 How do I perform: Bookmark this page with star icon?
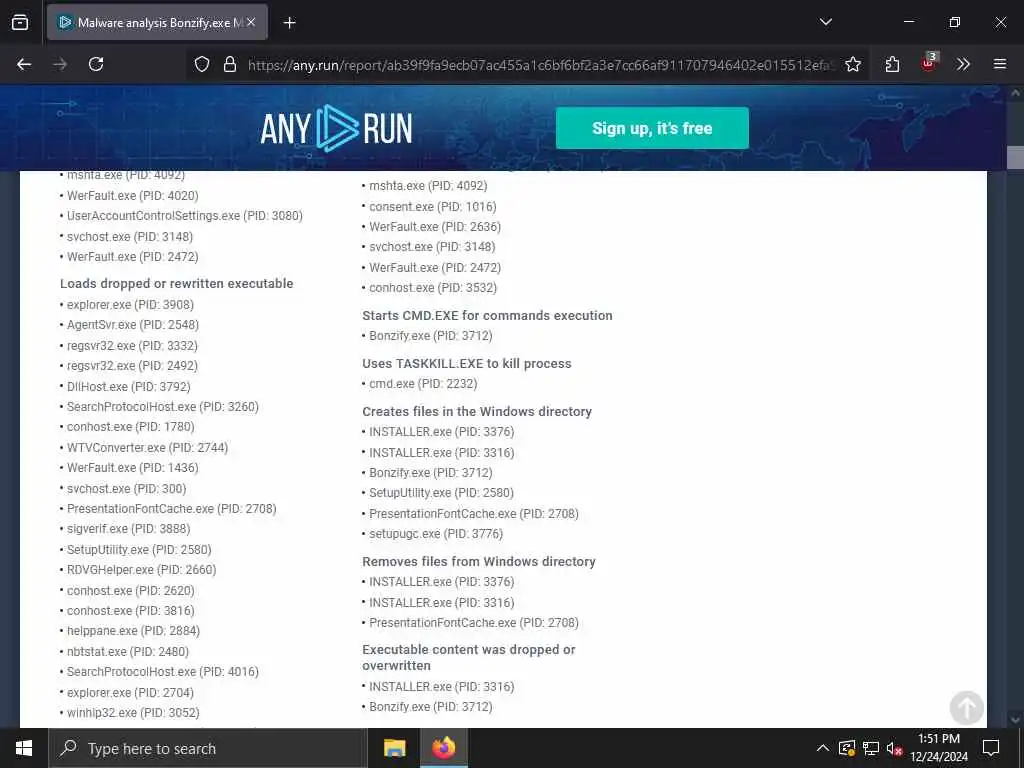[852, 64]
